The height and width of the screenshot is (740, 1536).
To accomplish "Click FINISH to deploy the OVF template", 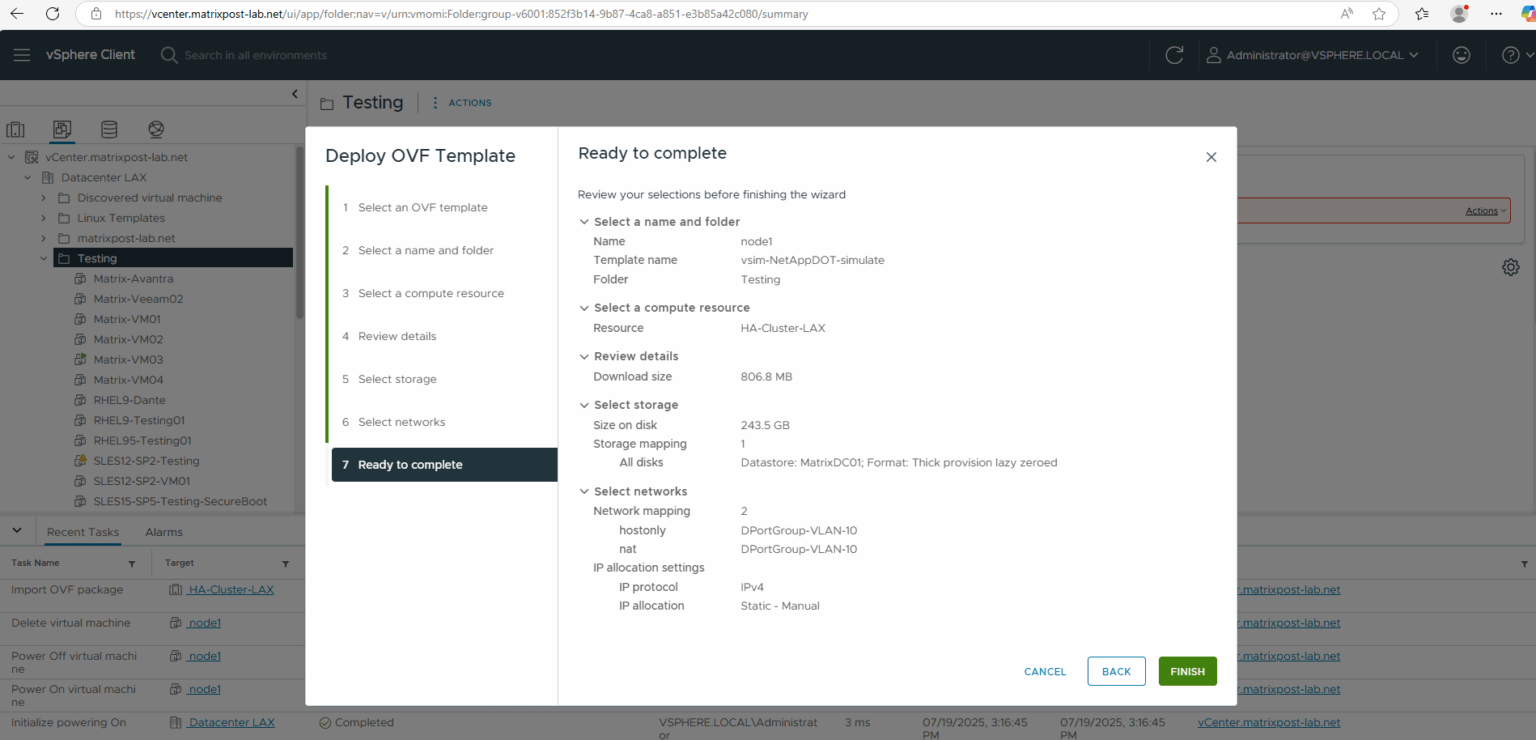I will click(1187, 671).
